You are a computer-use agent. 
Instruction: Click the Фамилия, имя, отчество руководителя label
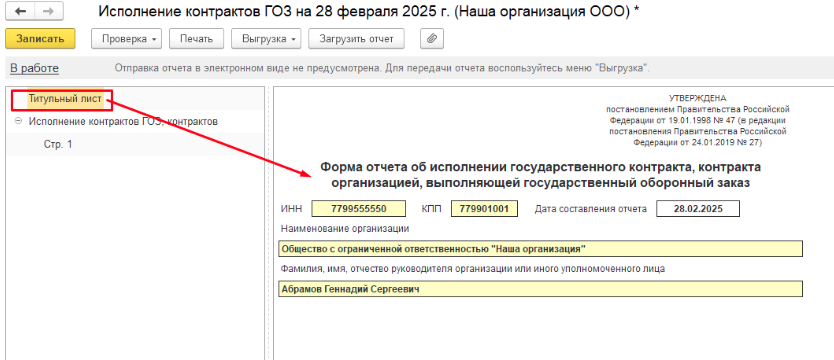click(x=472, y=269)
